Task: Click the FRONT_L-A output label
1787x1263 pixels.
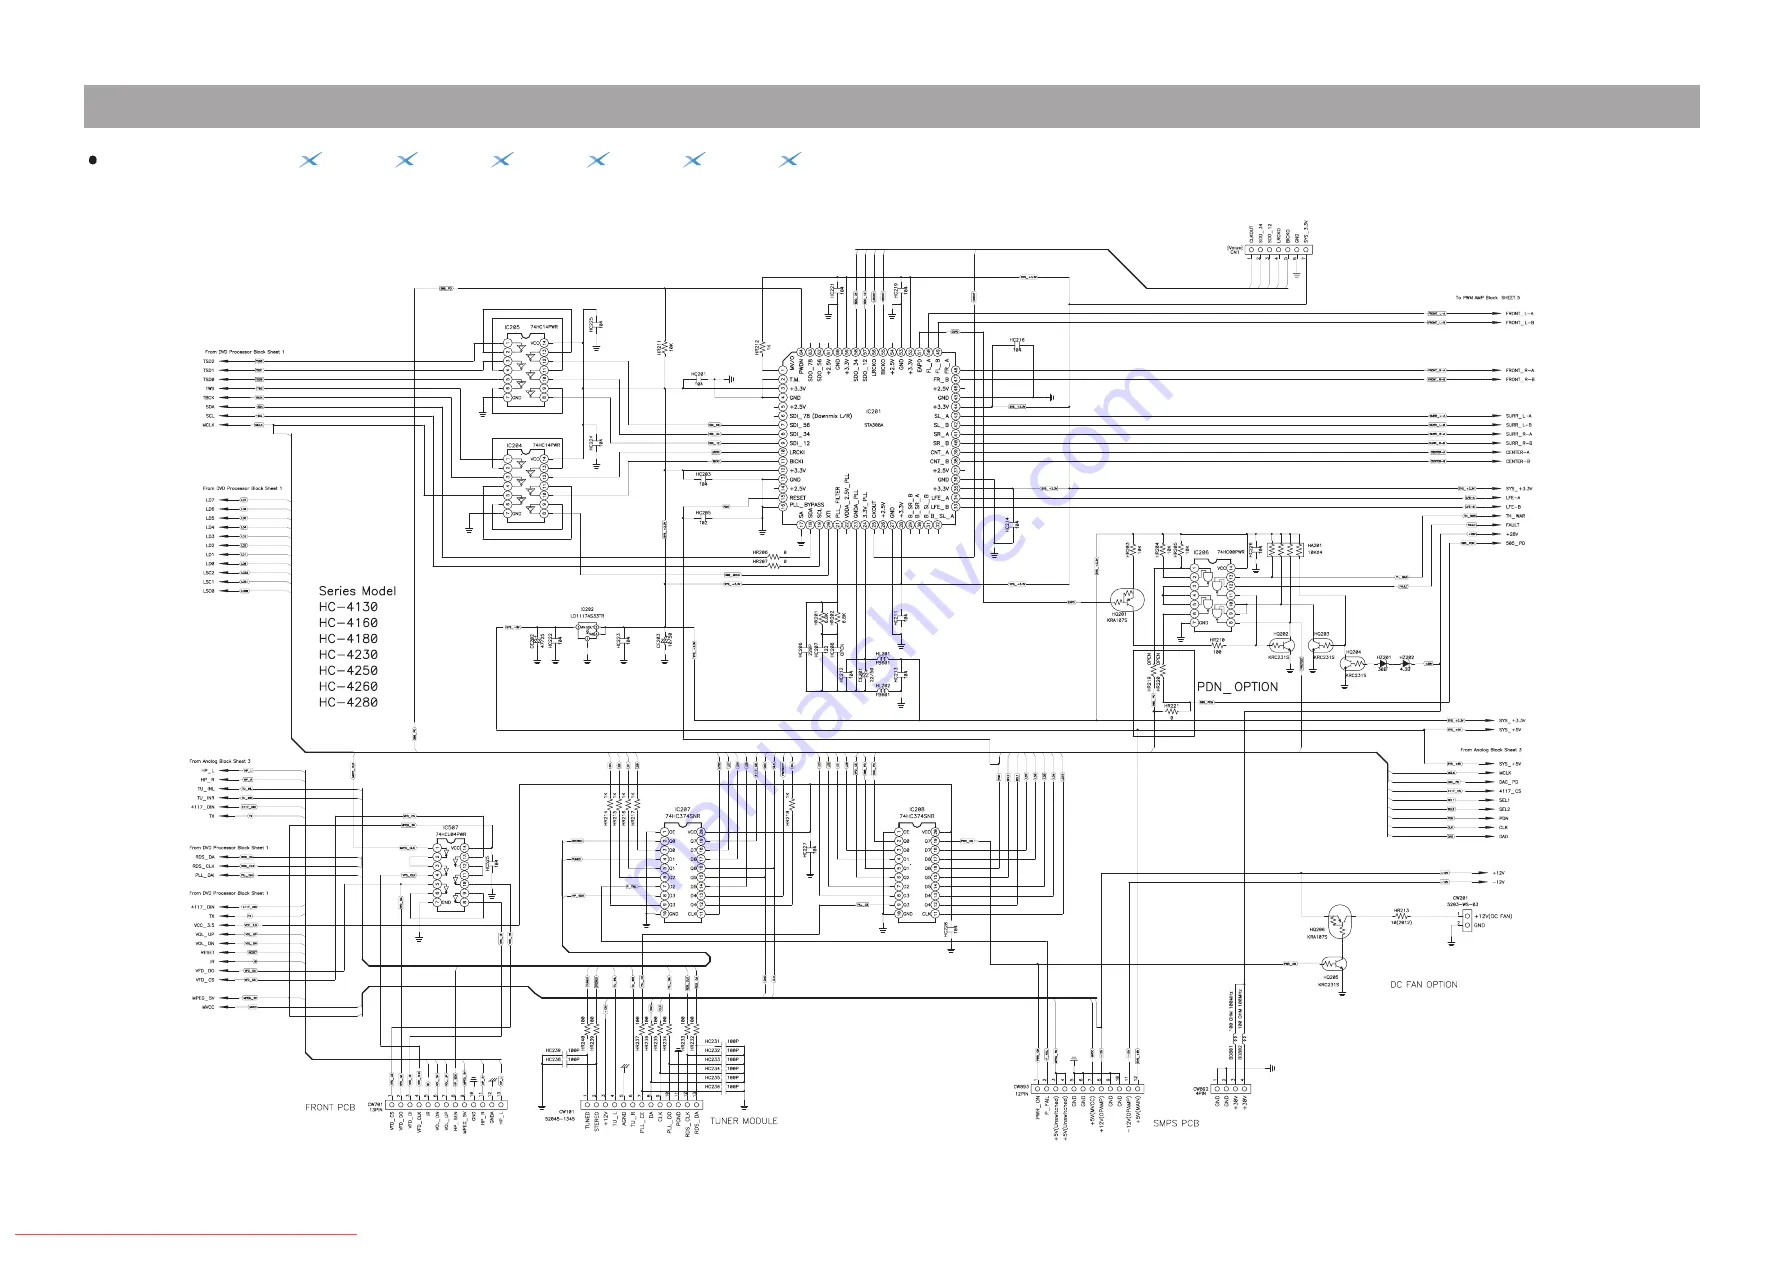Action: pos(1520,313)
